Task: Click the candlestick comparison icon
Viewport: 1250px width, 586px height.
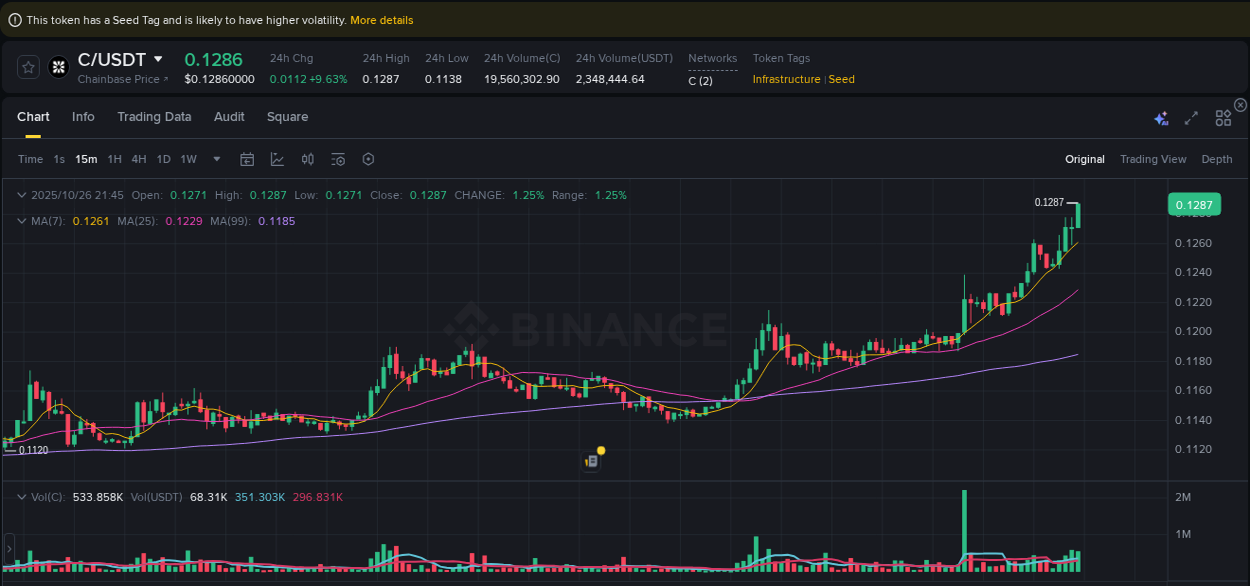Action: pos(308,159)
